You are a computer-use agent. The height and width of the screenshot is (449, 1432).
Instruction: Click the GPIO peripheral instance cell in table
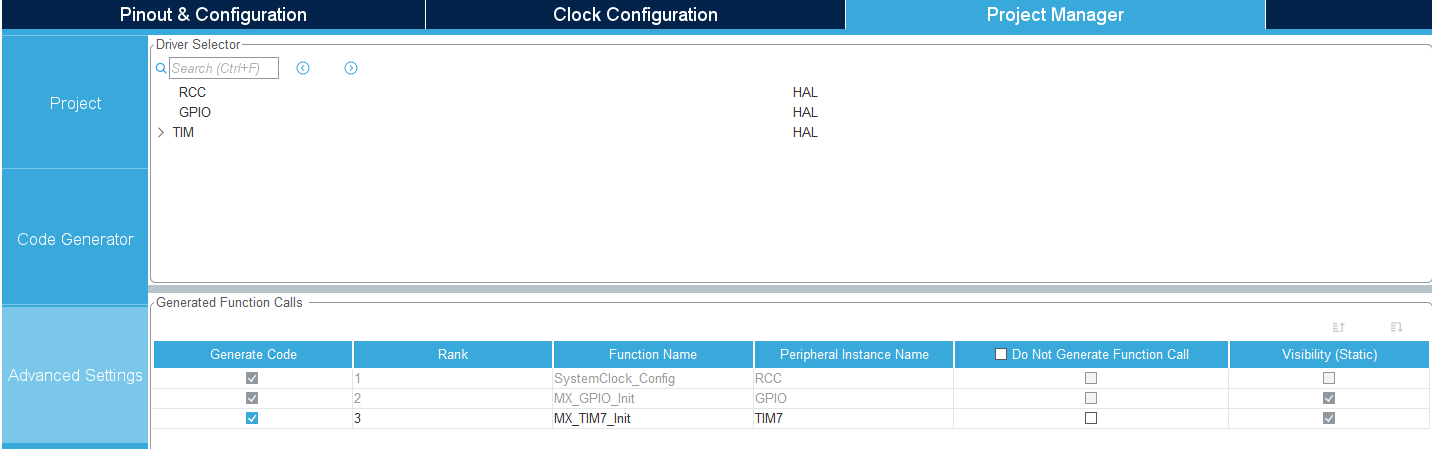pyautogui.click(x=854, y=398)
